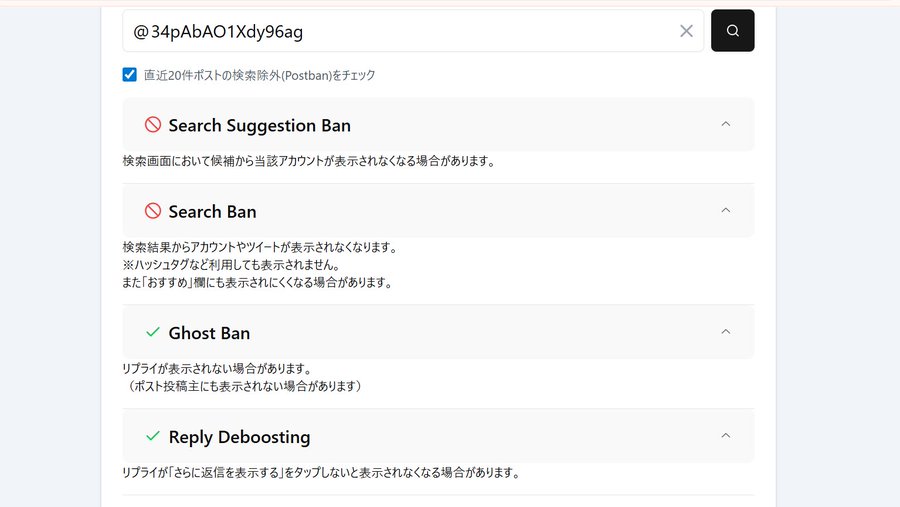
Task: Click the 直近20件ポストの検索除外 checkbox label
Action: (x=259, y=75)
